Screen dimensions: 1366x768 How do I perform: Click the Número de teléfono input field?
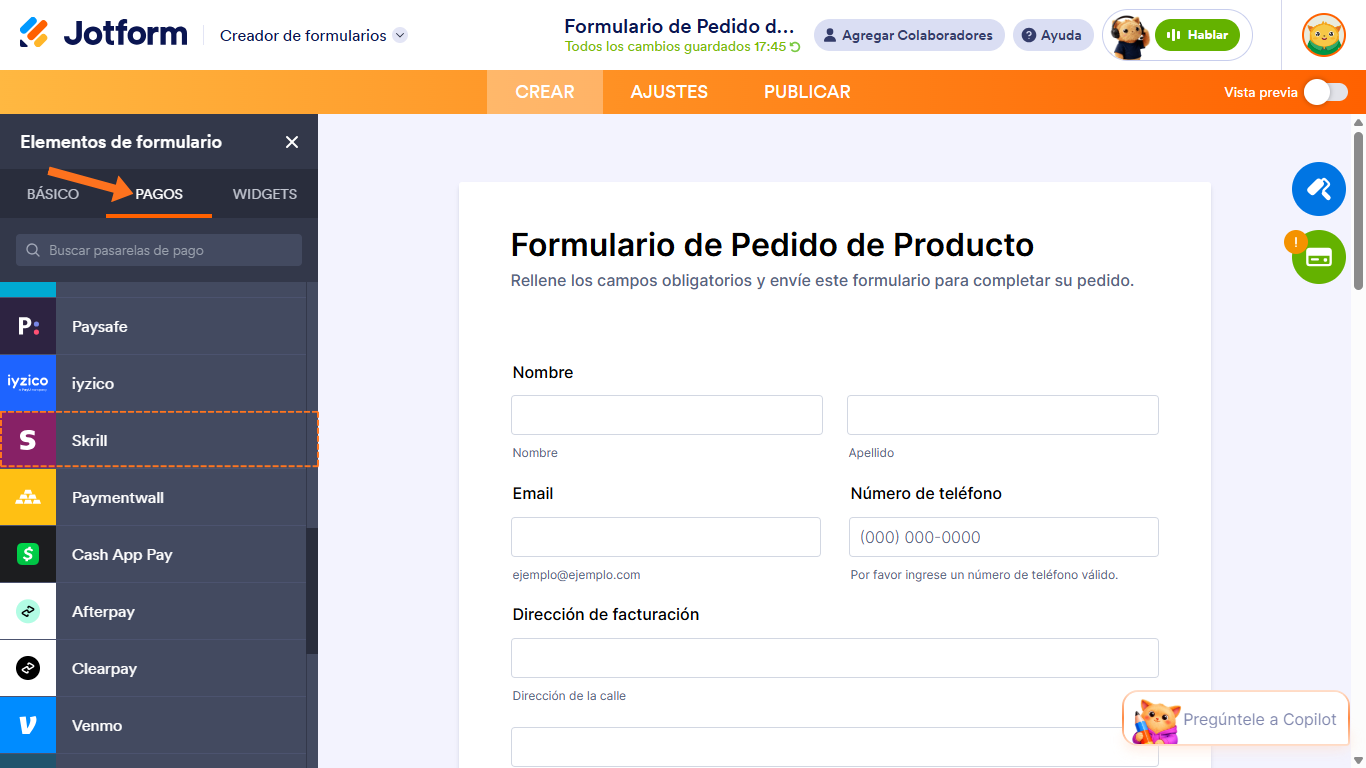(x=1004, y=537)
